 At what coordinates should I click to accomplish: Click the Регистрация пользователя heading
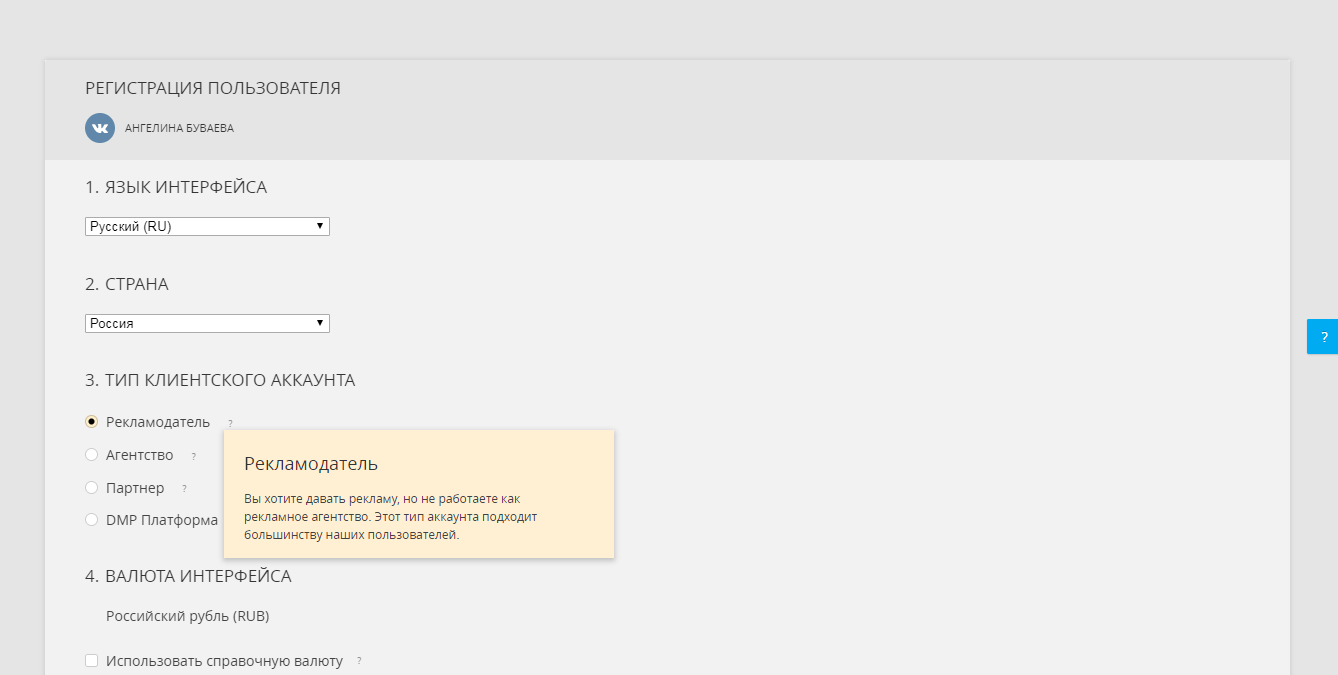(x=213, y=88)
